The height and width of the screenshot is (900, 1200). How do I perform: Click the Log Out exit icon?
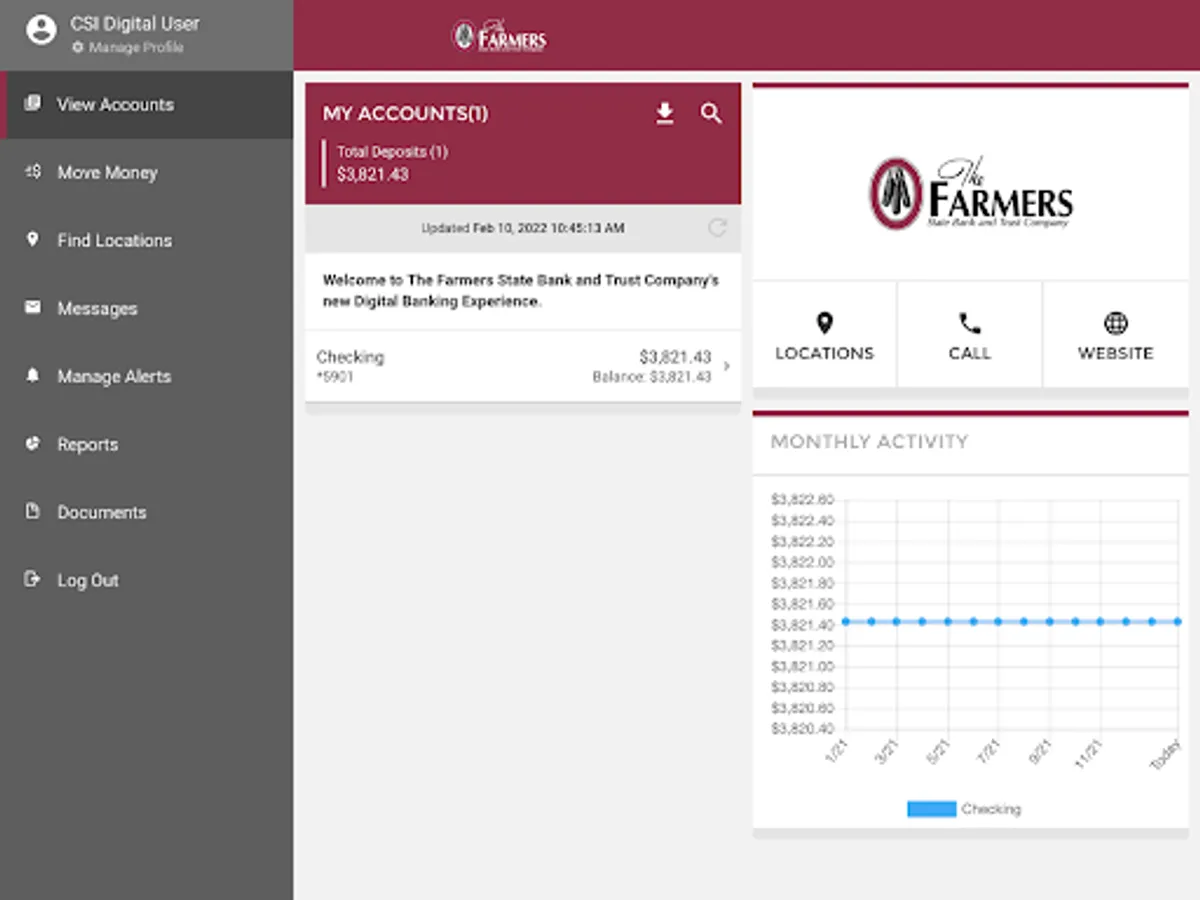33,579
